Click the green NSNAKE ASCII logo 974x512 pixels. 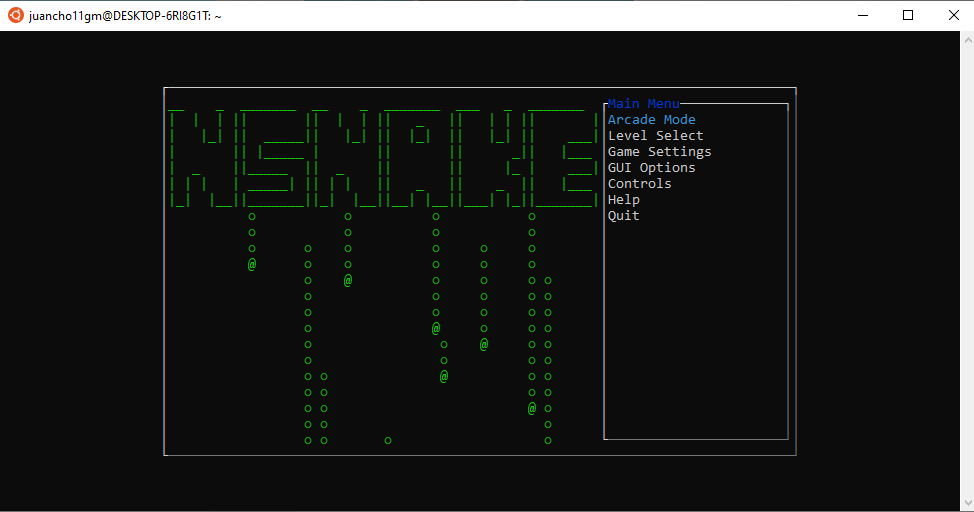(x=383, y=158)
